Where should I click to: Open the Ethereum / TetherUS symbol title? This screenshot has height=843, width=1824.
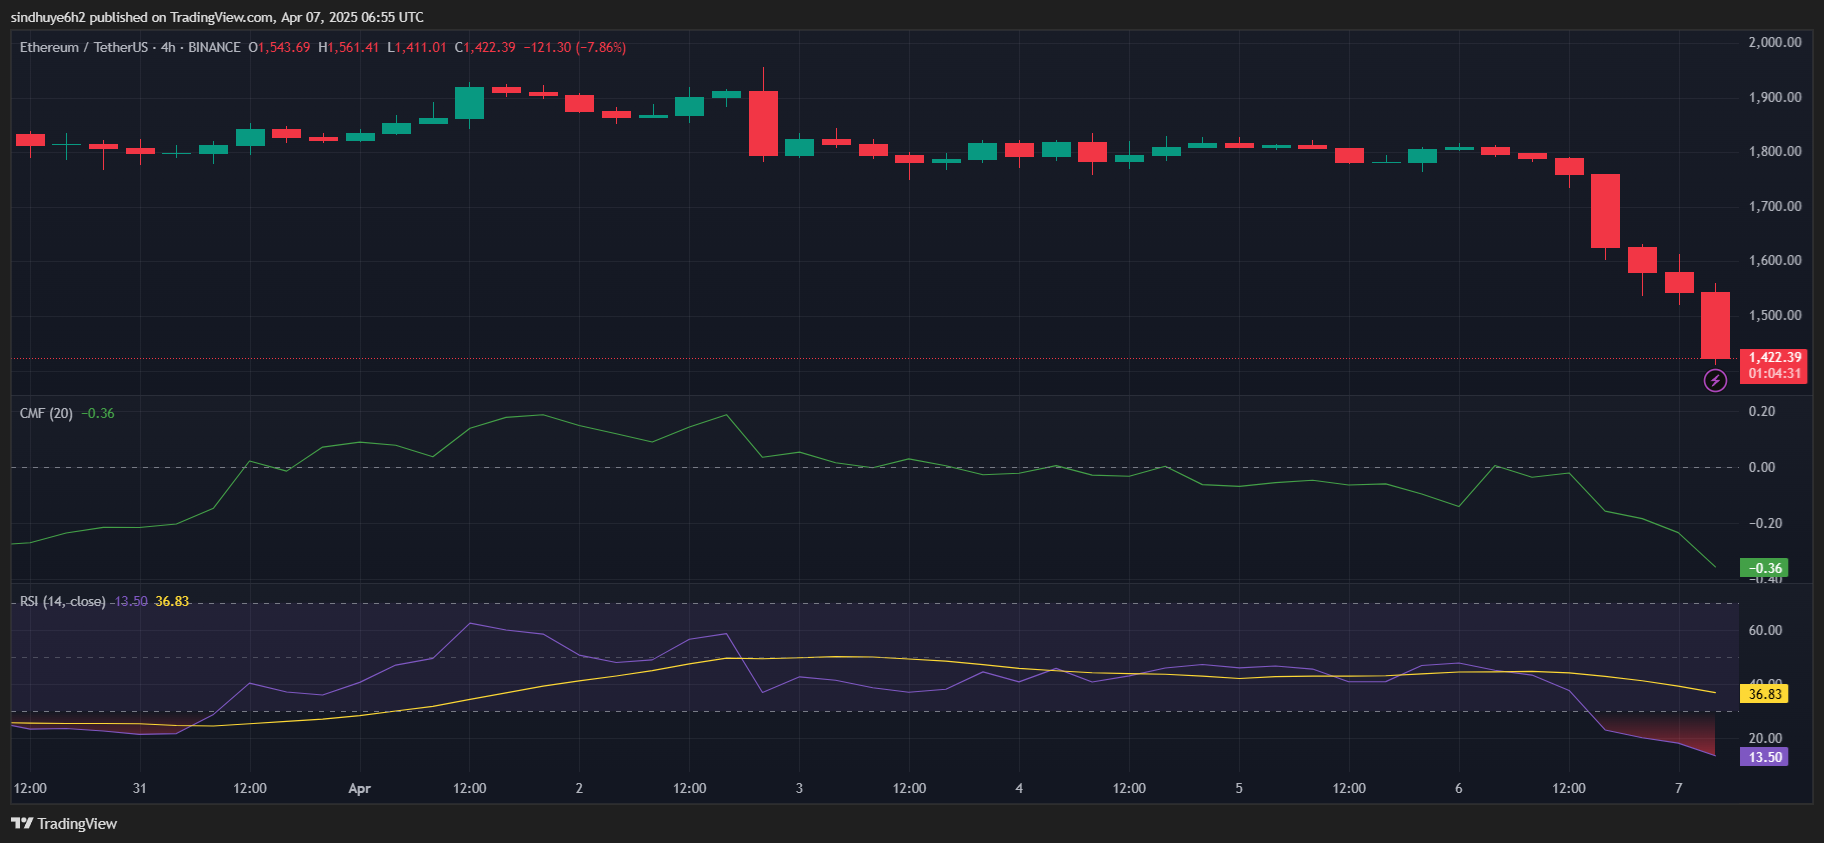[83, 47]
